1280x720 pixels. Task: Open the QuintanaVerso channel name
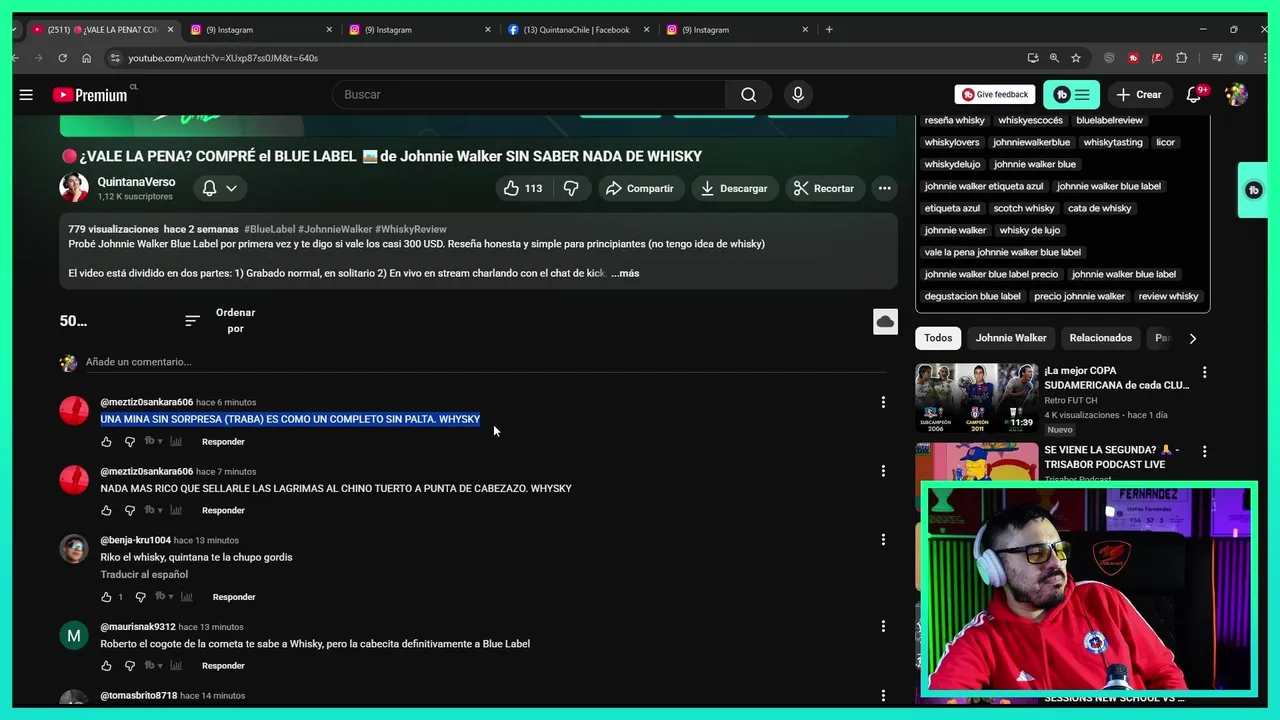pyautogui.click(x=136, y=182)
